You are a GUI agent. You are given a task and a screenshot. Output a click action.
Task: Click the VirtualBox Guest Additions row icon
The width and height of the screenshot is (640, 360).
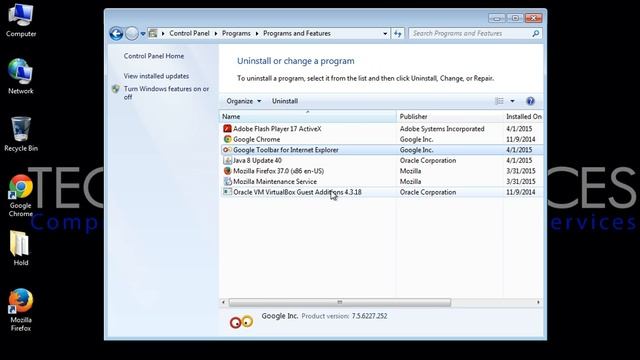point(227,192)
